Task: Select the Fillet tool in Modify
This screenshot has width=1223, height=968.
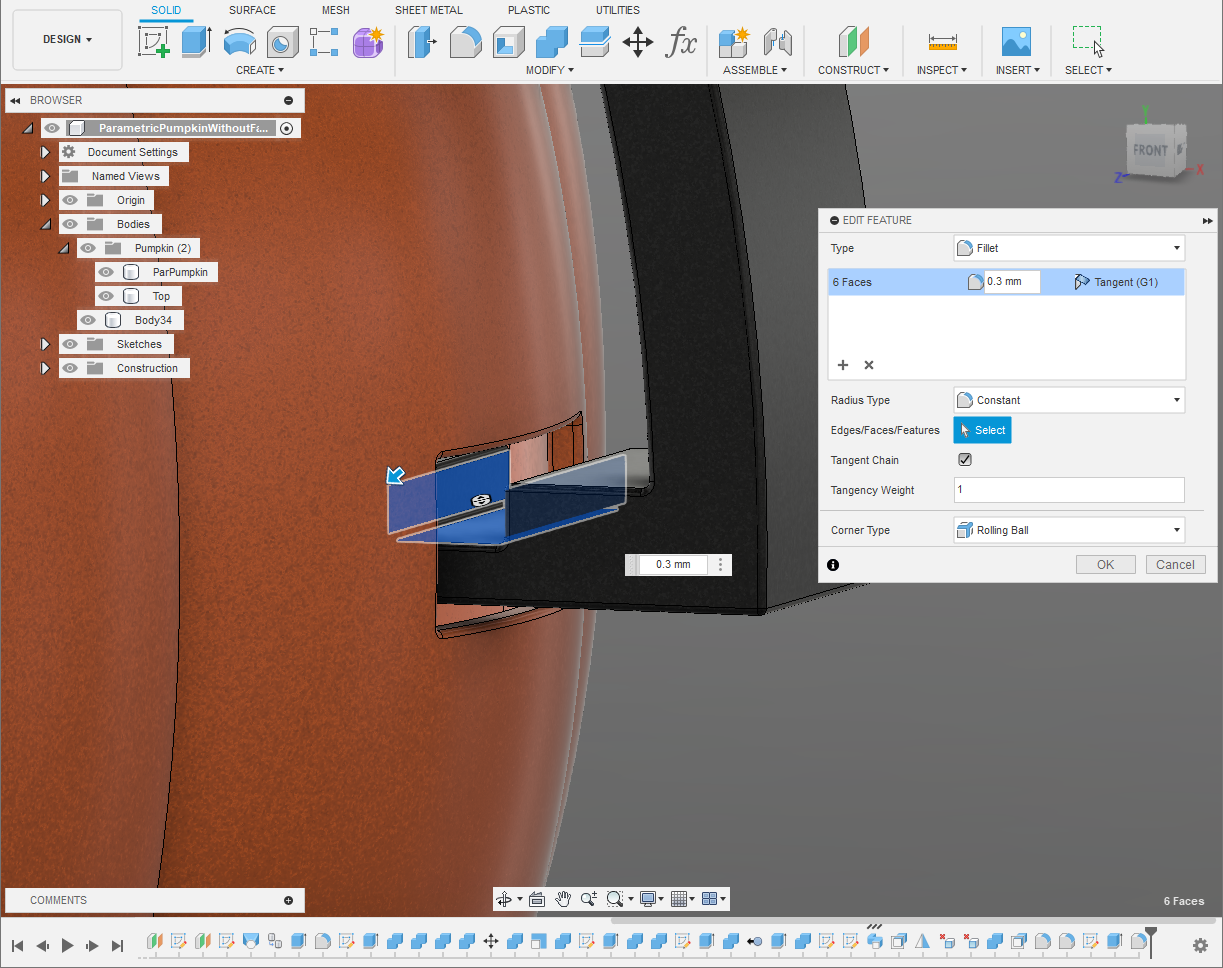Action: point(465,42)
